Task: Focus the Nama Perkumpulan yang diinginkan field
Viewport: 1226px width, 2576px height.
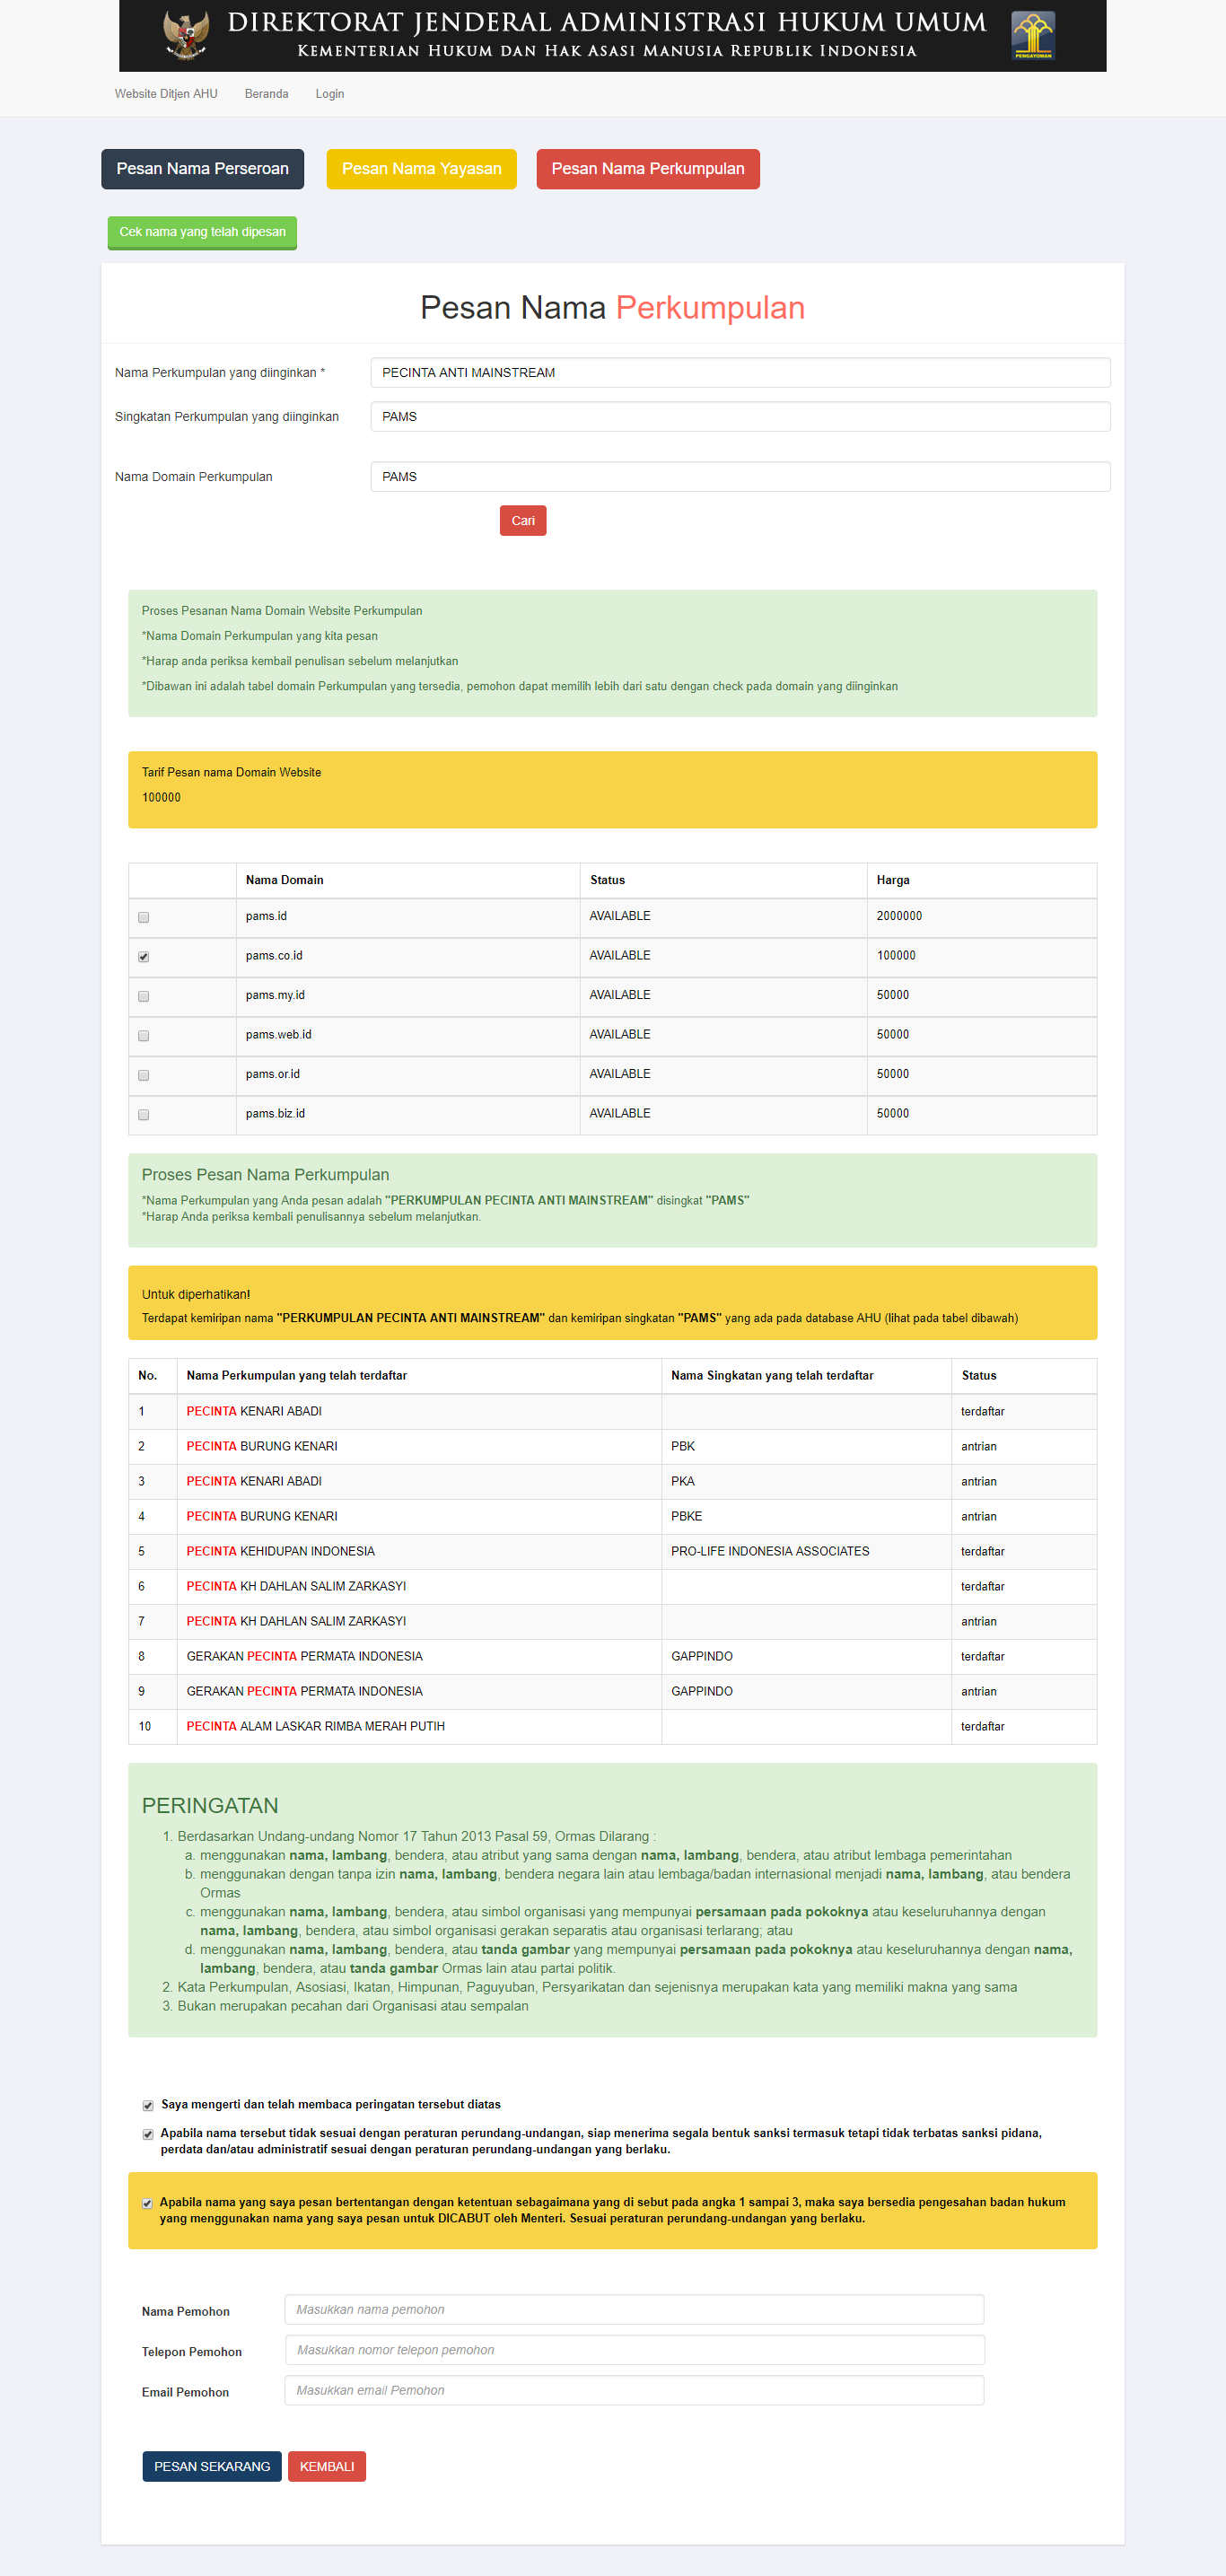Action: (740, 372)
